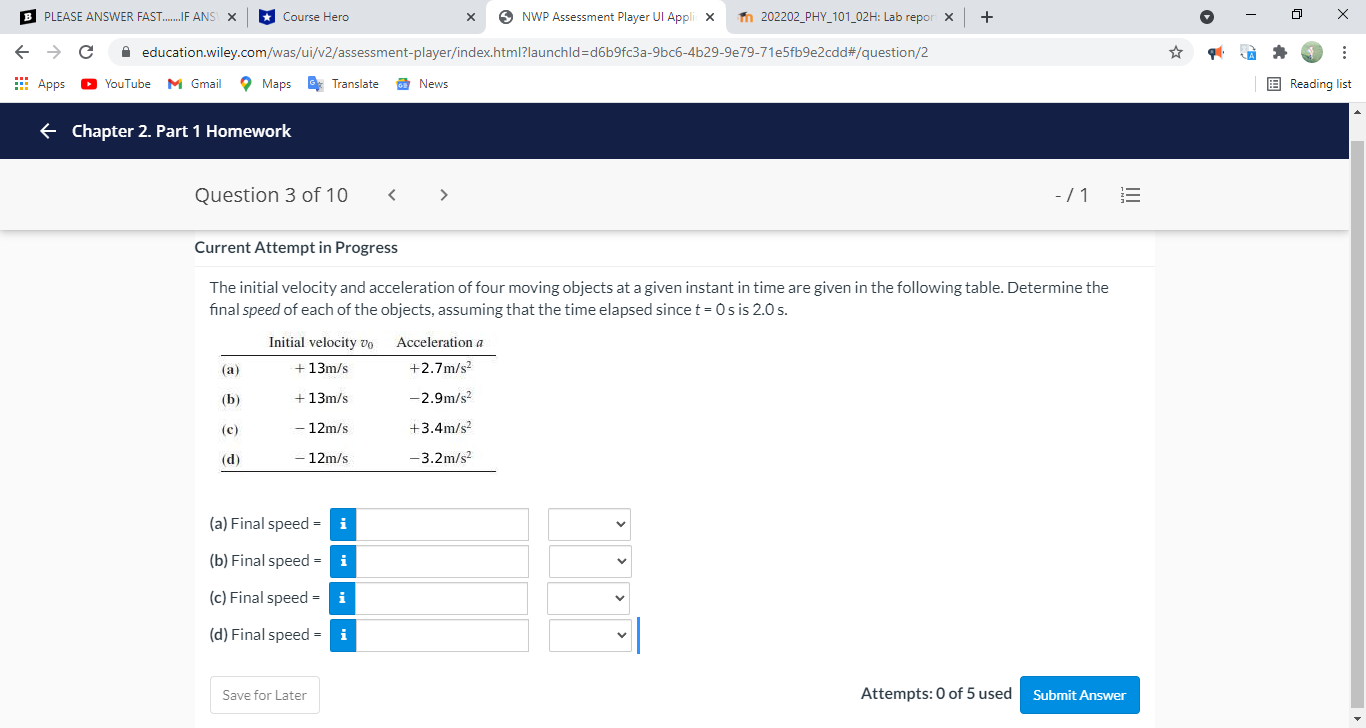Go to next question chevron
The height and width of the screenshot is (728, 1366).
click(x=444, y=195)
